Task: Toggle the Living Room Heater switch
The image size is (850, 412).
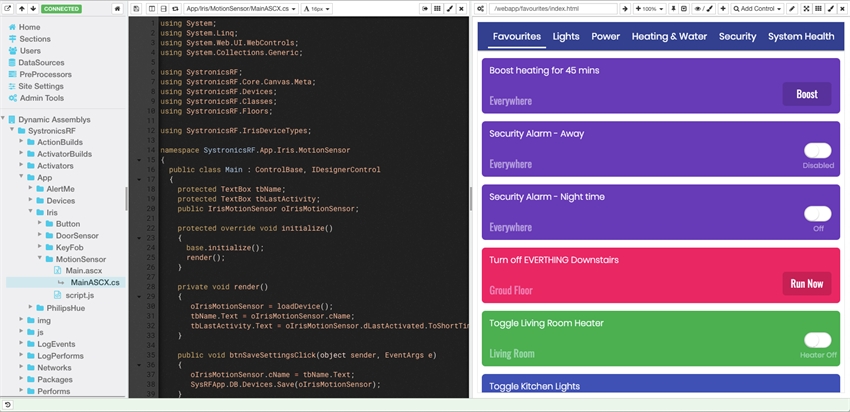Action: pyautogui.click(x=817, y=340)
